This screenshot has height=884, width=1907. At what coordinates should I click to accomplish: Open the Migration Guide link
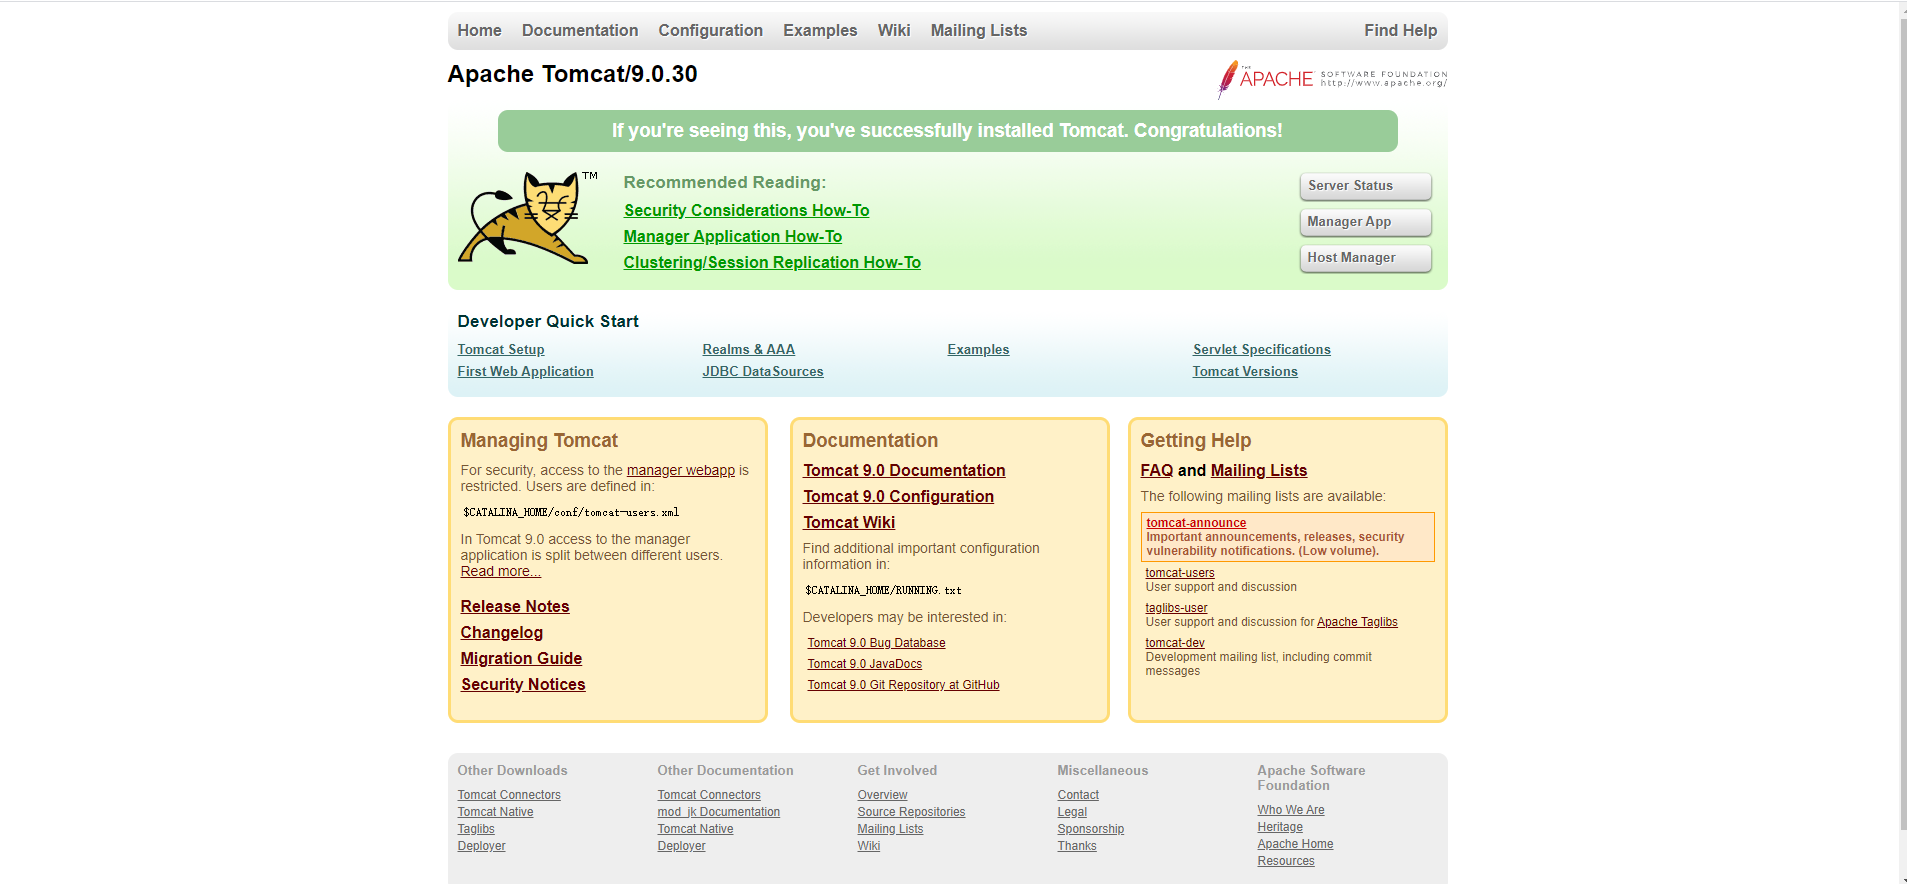coord(521,658)
